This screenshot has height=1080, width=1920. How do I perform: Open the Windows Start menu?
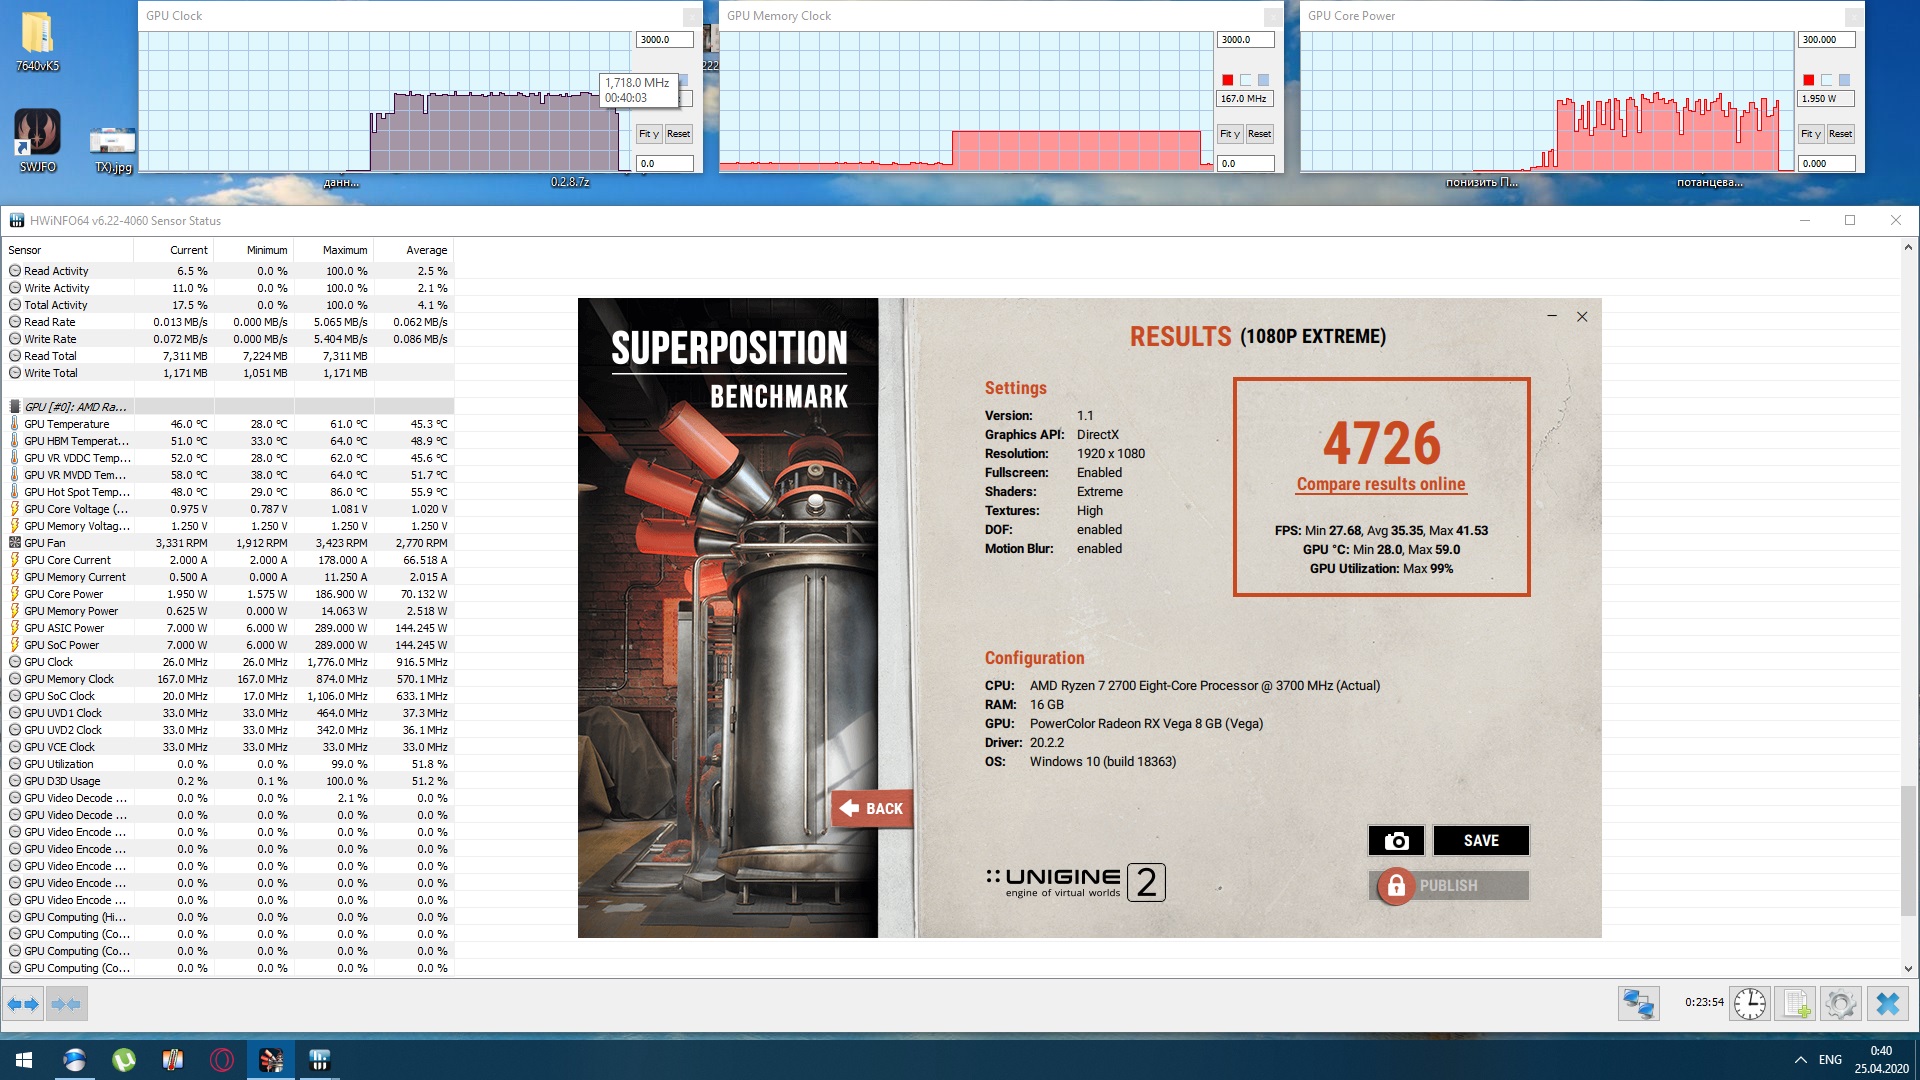pyautogui.click(x=24, y=1060)
